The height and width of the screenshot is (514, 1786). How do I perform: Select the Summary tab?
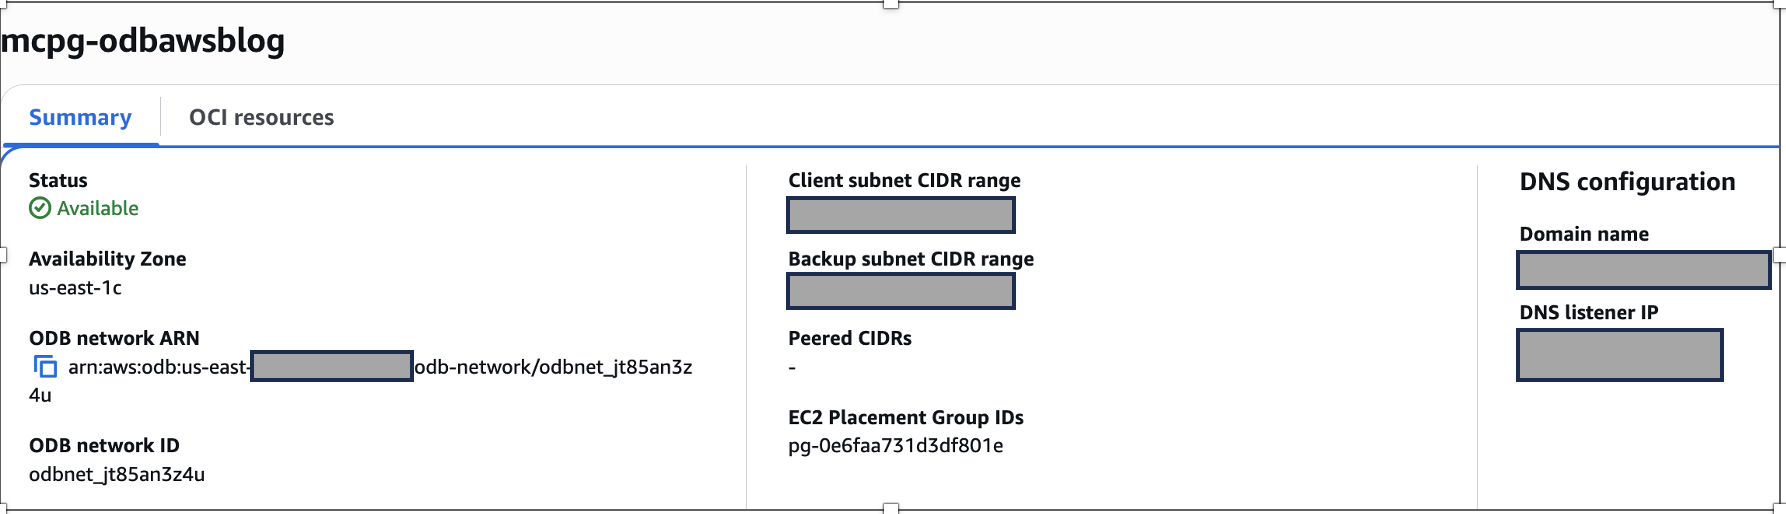[80, 117]
